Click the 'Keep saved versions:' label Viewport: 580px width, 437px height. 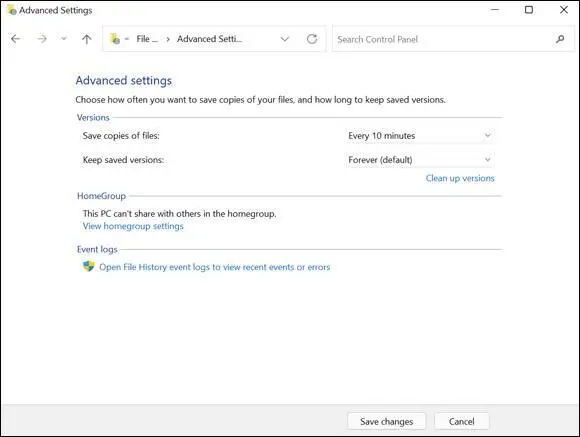point(123,160)
